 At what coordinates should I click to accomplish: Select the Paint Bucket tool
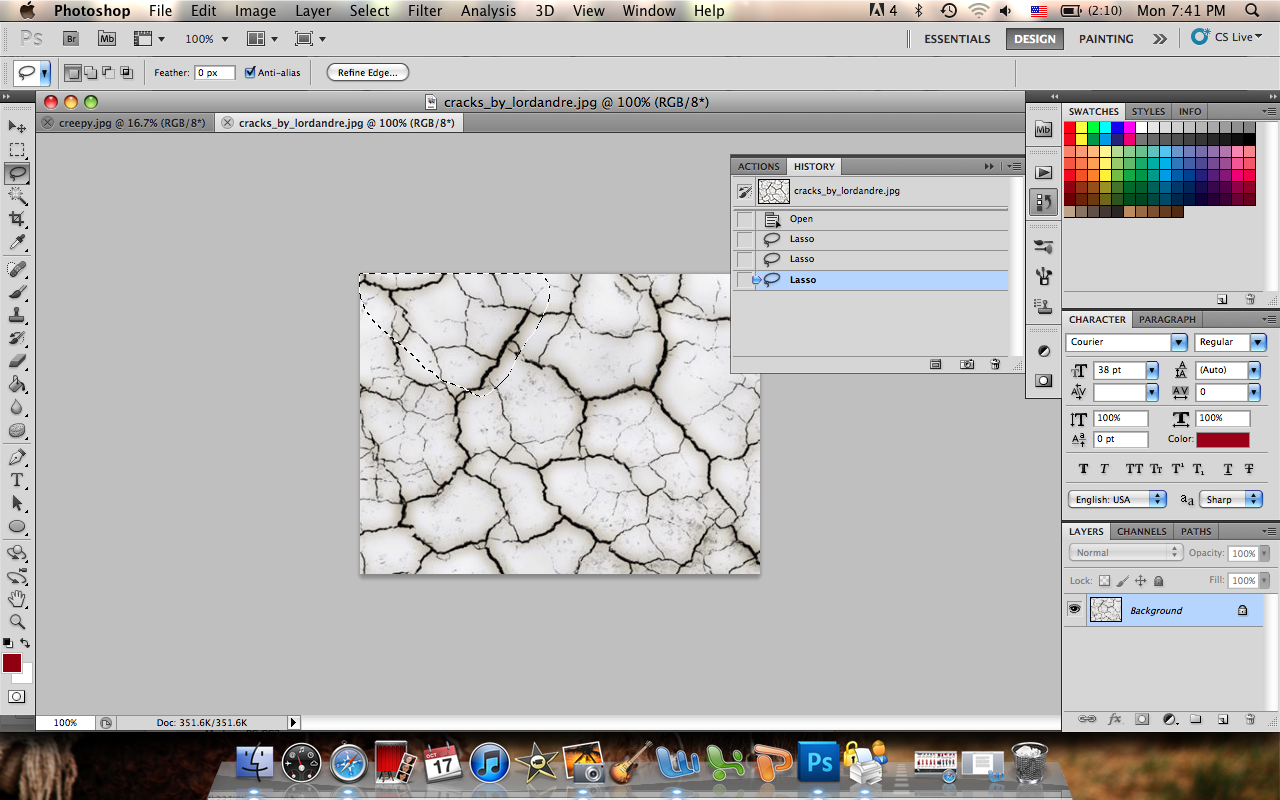click(x=17, y=384)
